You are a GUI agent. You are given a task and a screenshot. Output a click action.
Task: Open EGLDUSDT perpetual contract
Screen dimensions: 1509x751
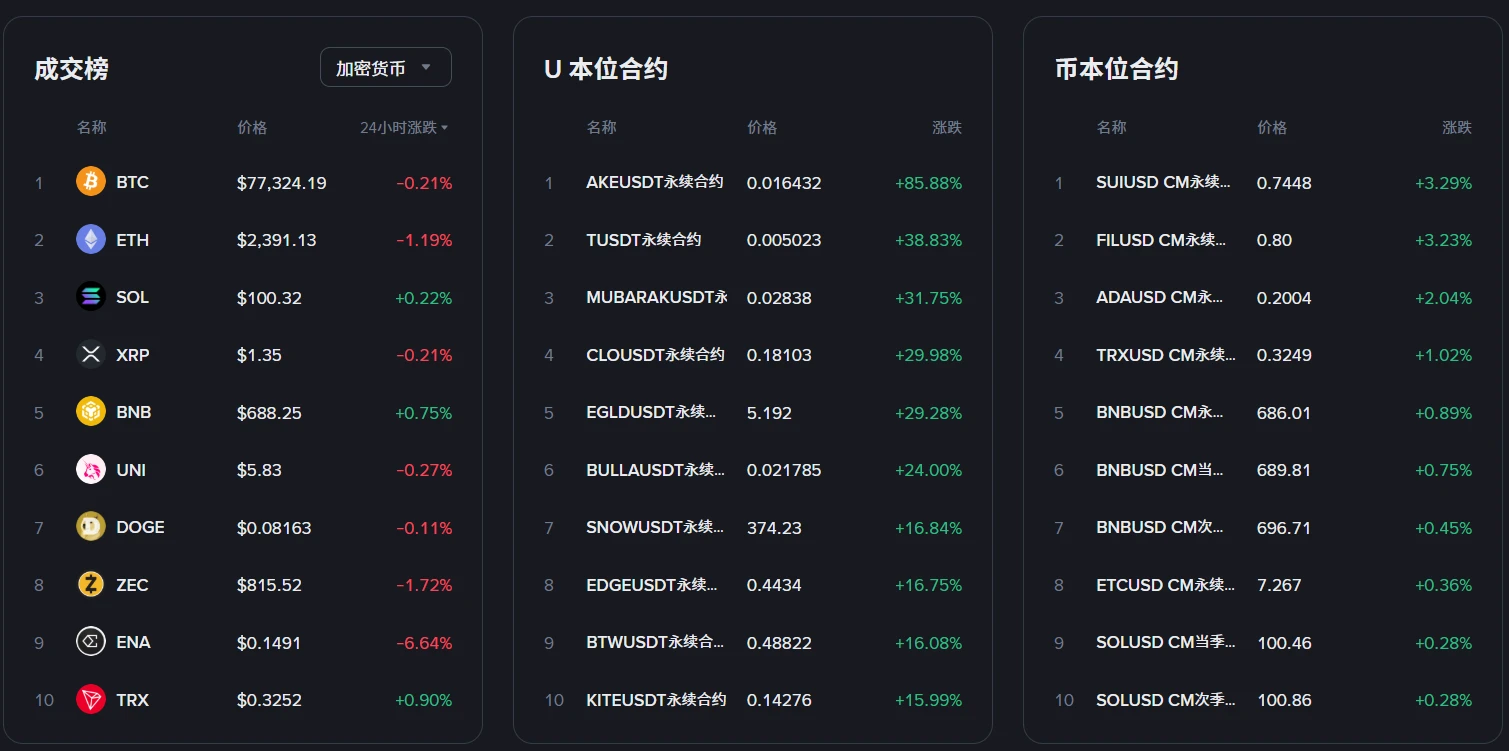652,413
